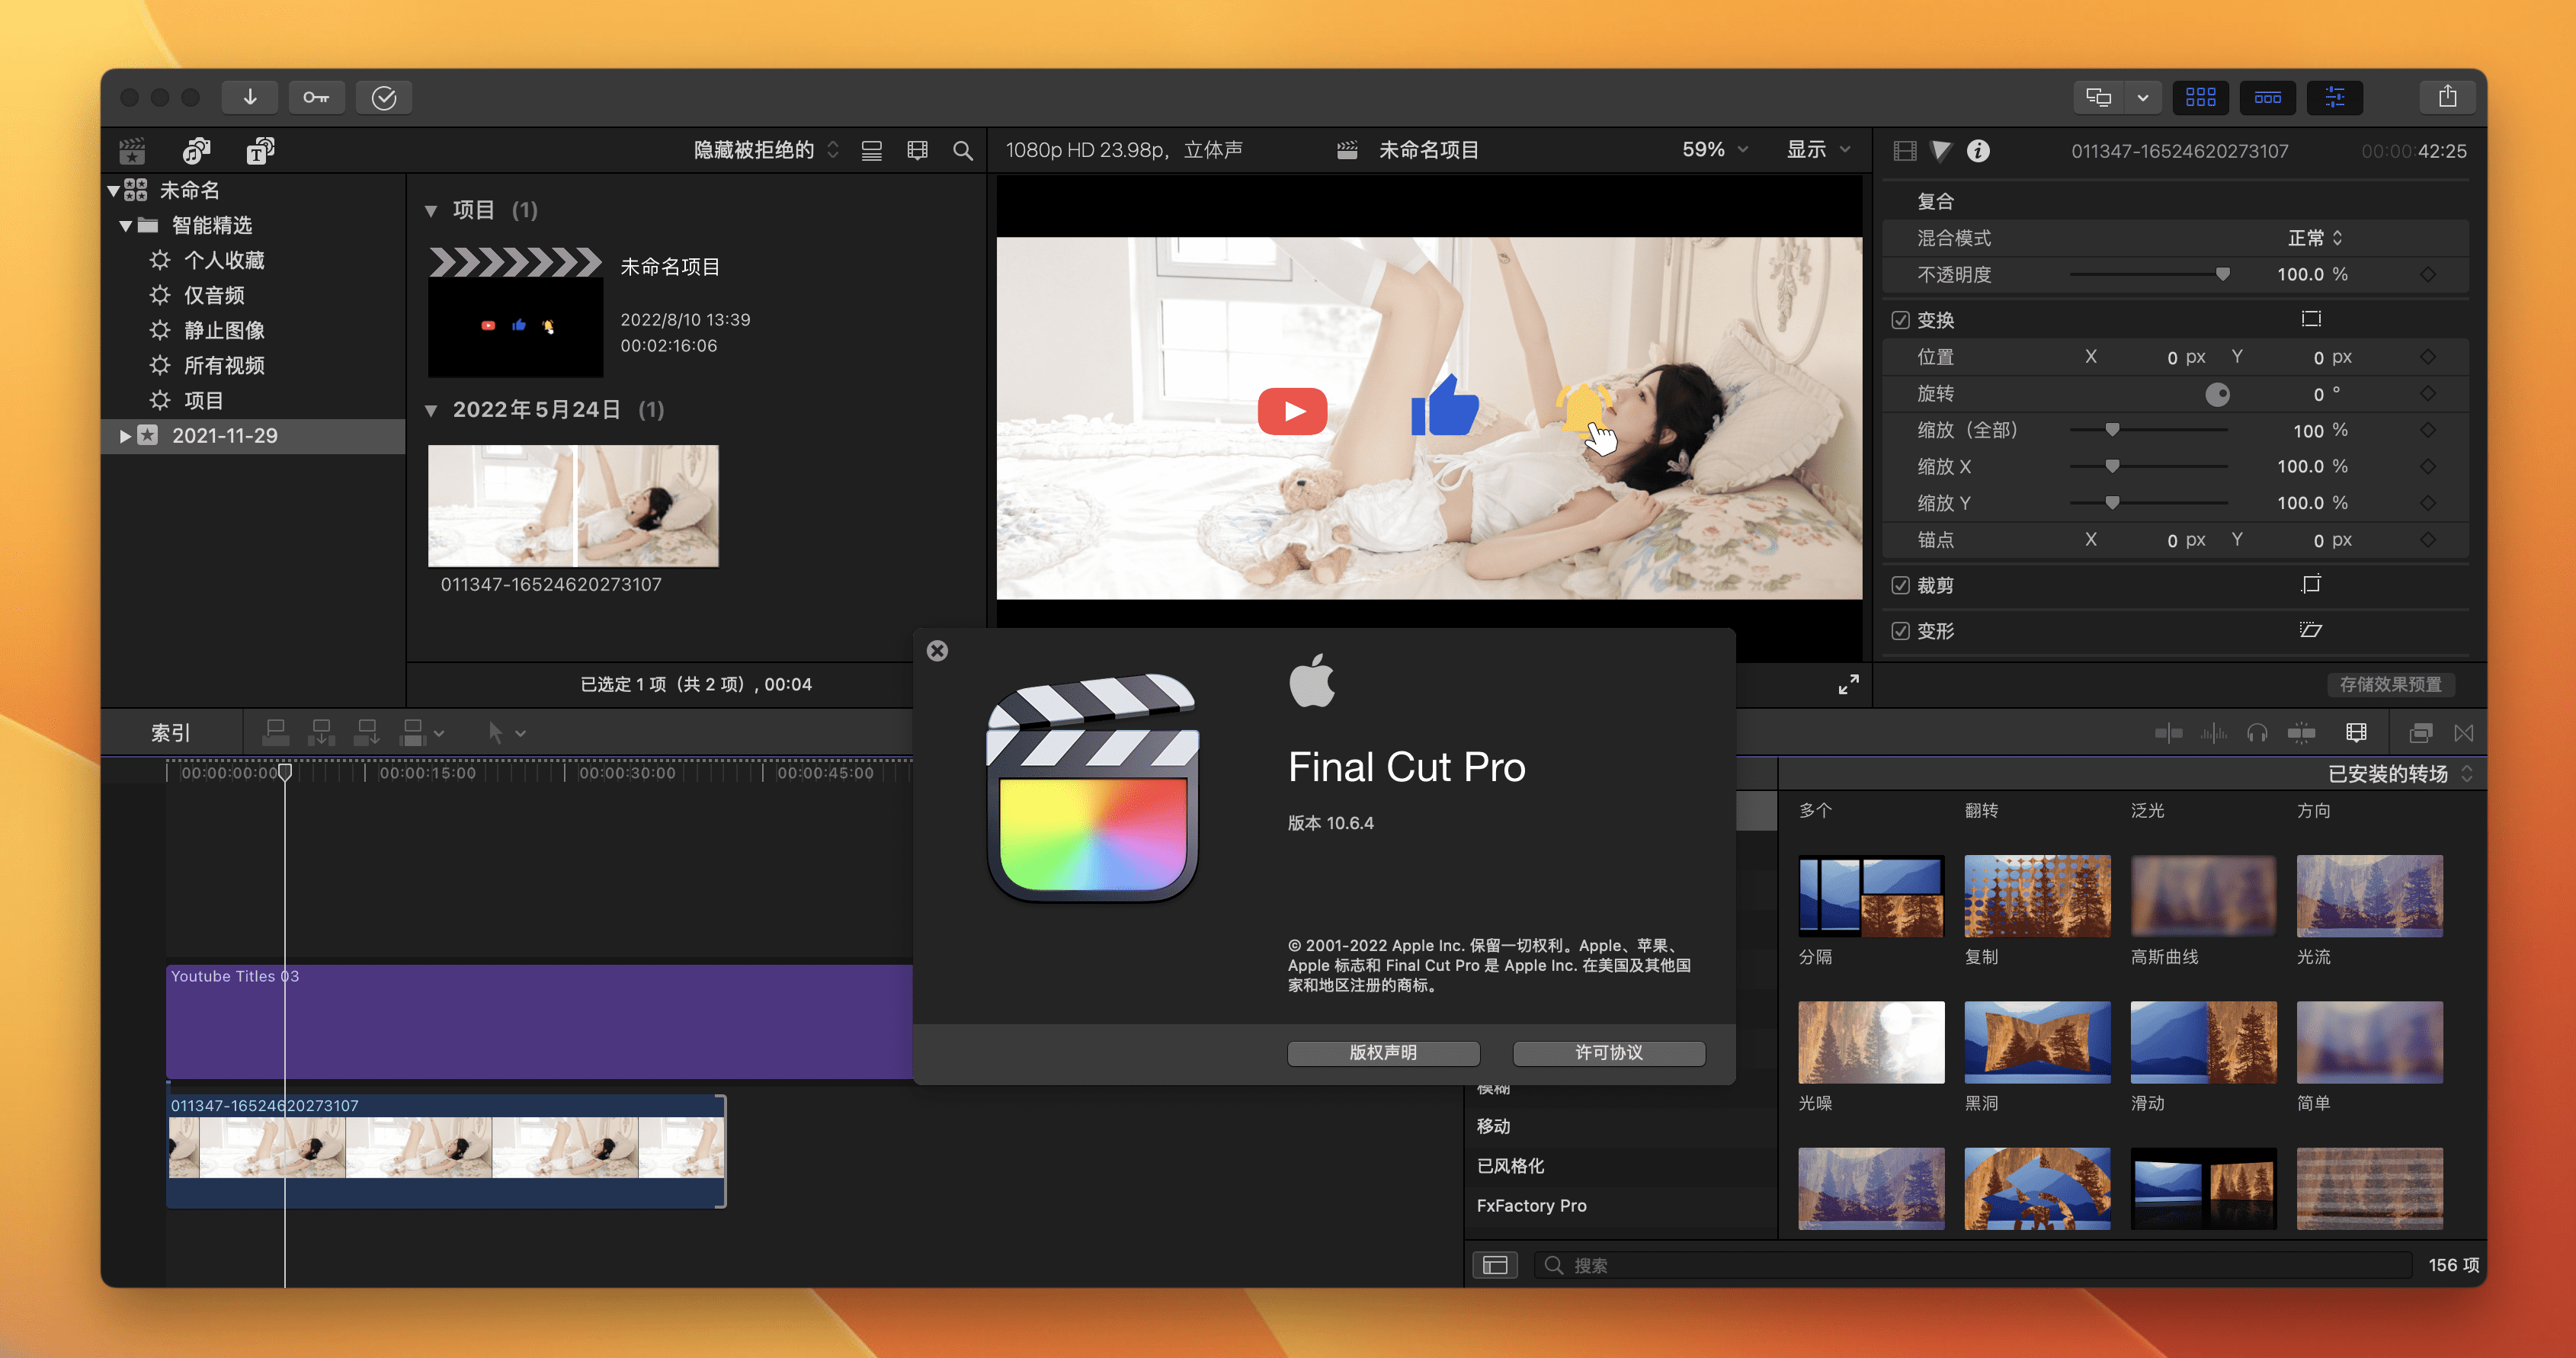Expand the 2021-11-29 event
The height and width of the screenshot is (1358, 2576).
pos(125,436)
